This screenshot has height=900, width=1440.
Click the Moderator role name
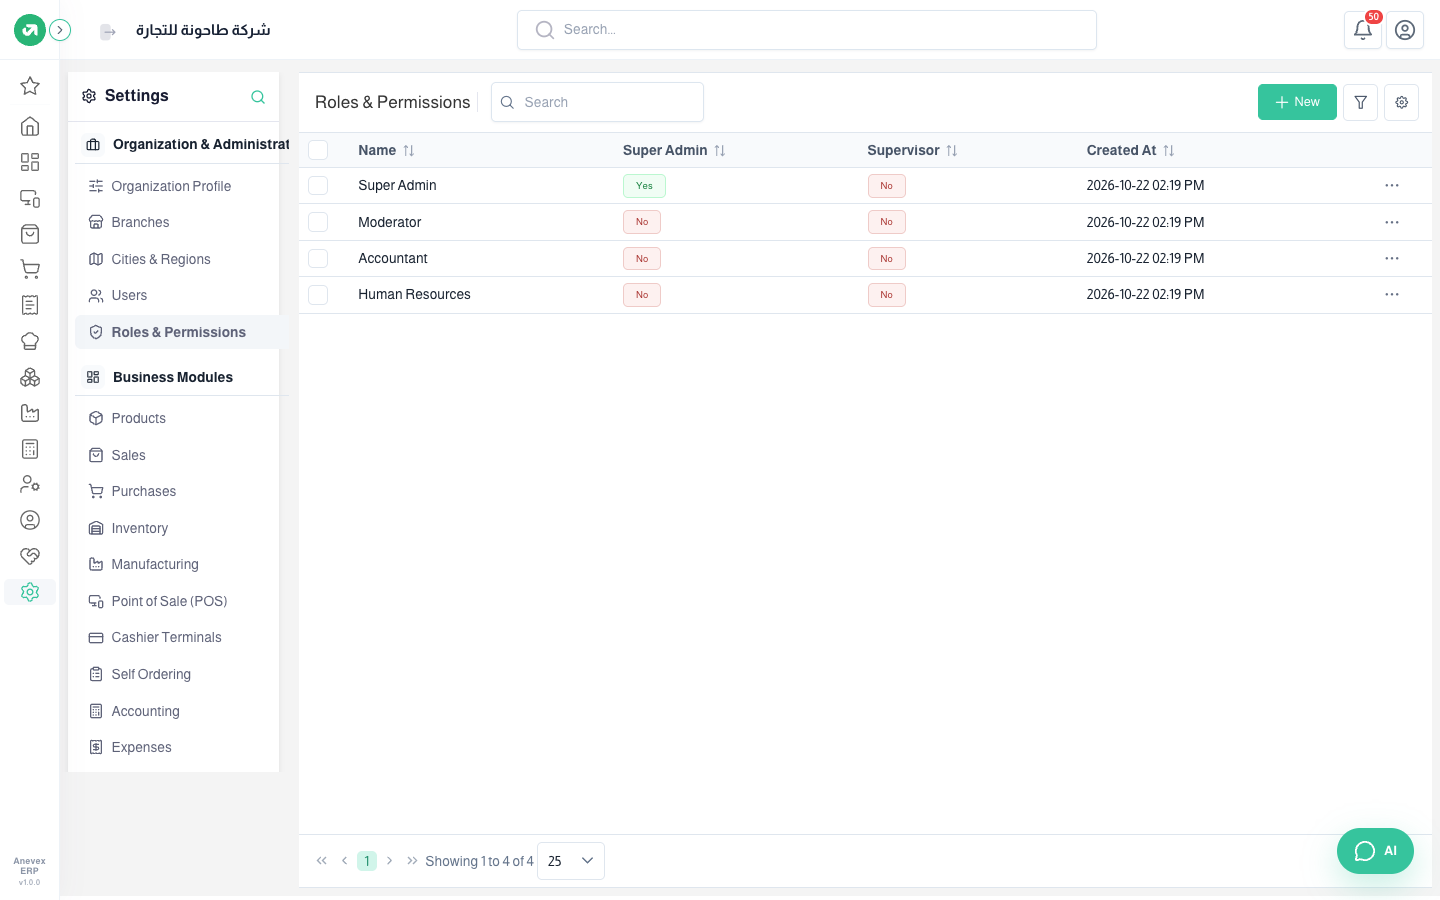(x=390, y=222)
